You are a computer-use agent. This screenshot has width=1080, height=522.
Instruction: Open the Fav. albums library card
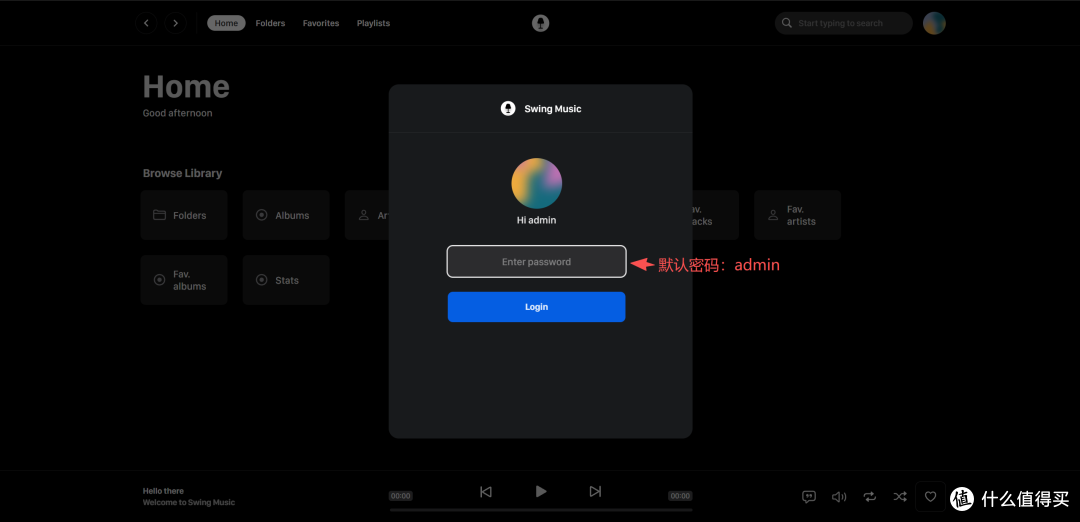click(x=184, y=280)
